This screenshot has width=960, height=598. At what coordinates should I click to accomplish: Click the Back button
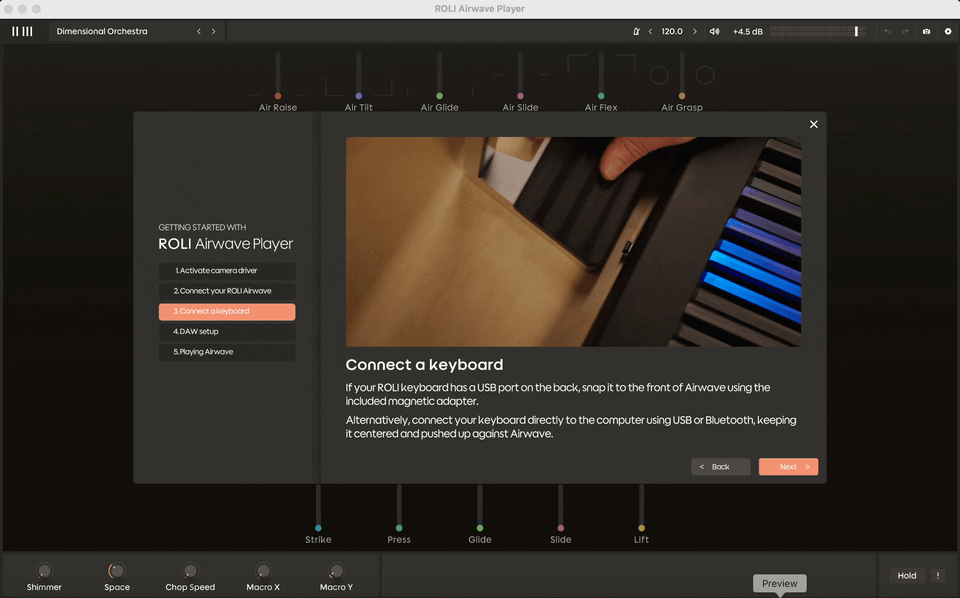pyautogui.click(x=721, y=466)
